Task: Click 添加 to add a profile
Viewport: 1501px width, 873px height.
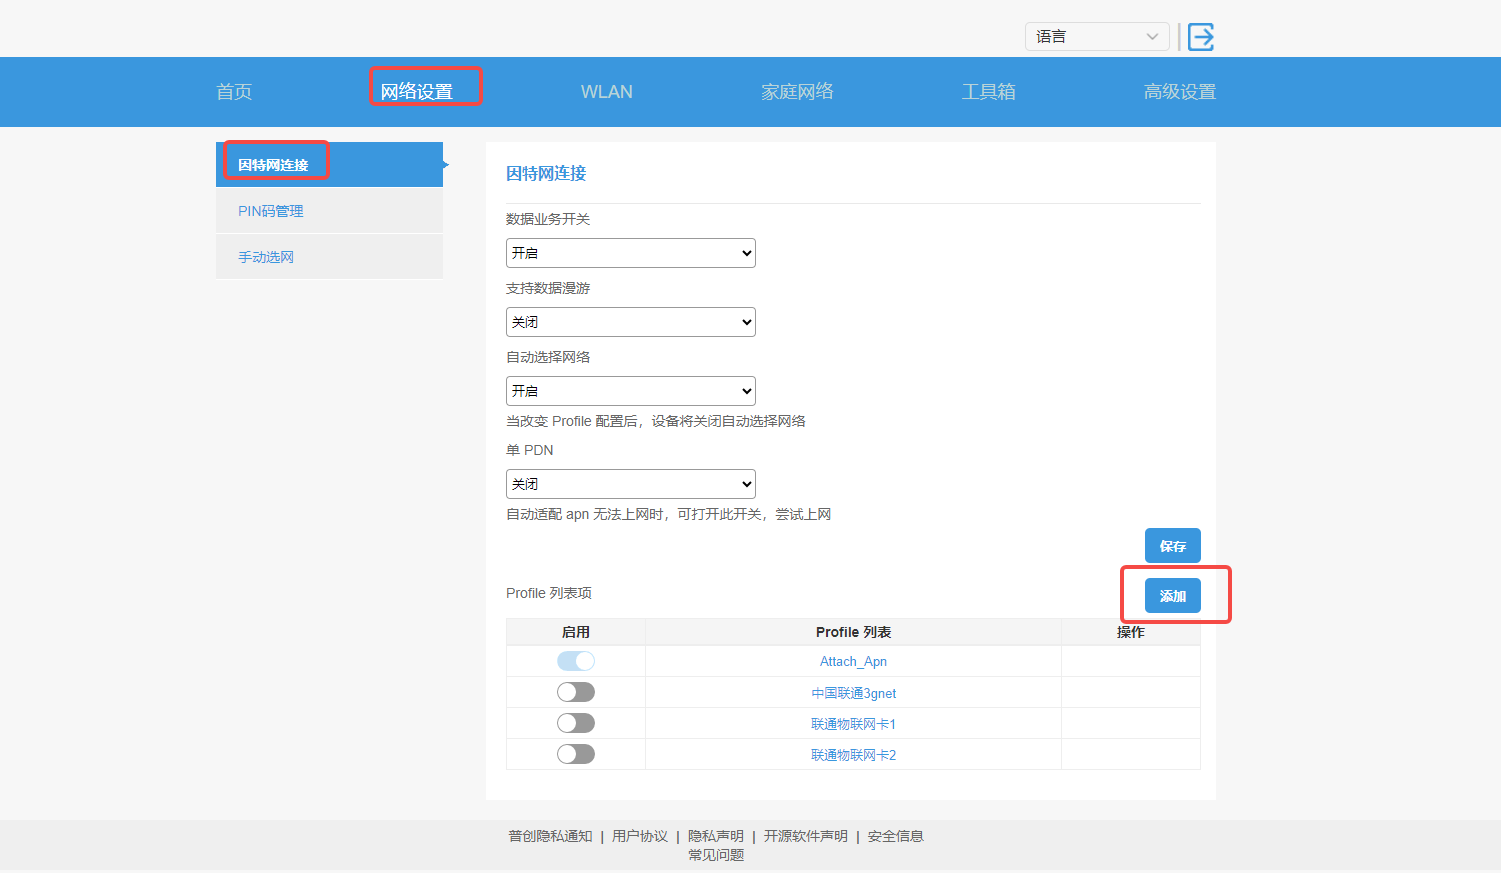Action: (1172, 596)
